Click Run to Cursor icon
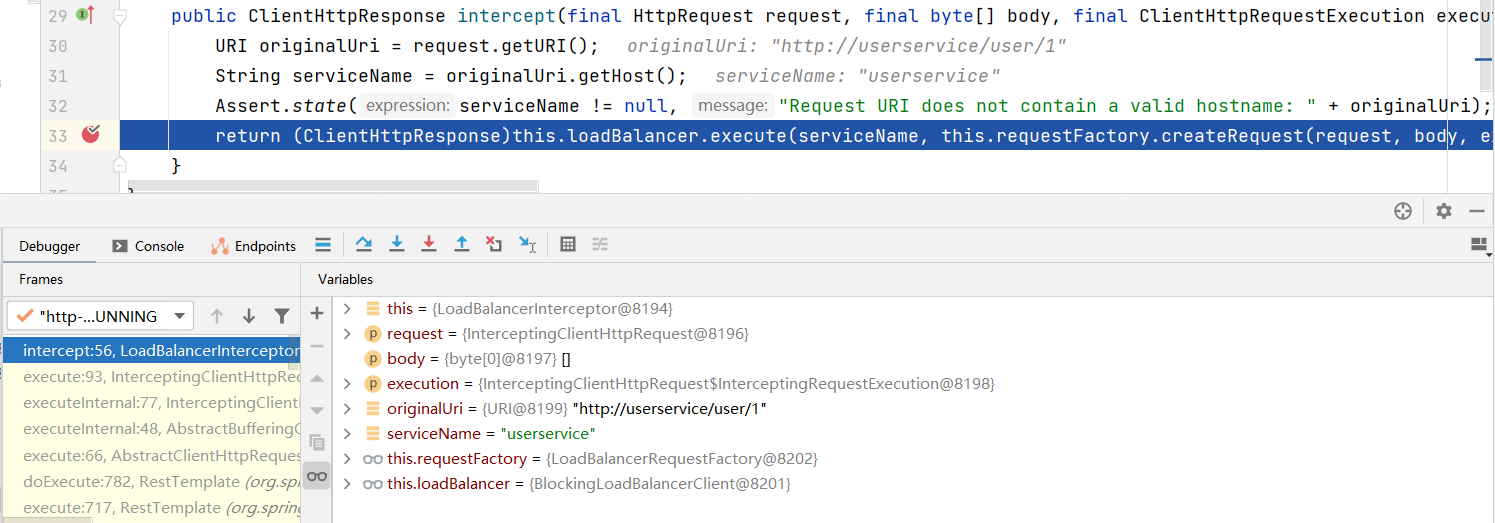1495x523 pixels. pyautogui.click(x=527, y=244)
